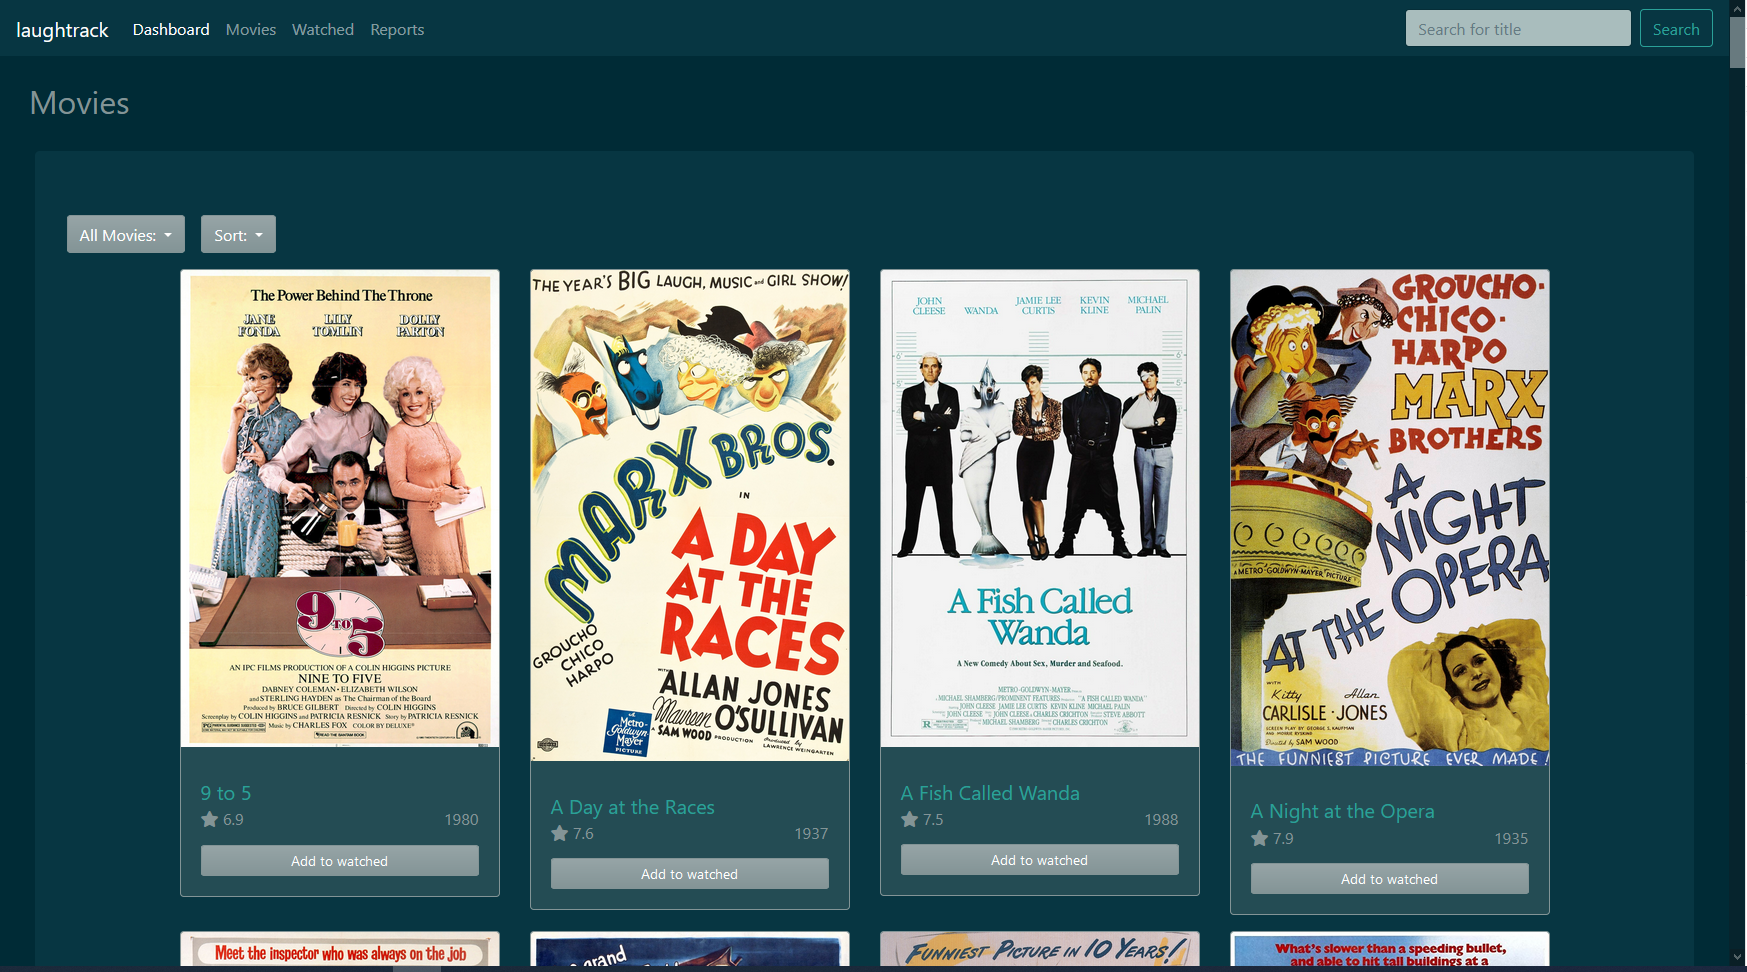Click the star icon beside rating 7.6
Image resolution: width=1747 pixels, height=972 pixels.
tap(559, 833)
